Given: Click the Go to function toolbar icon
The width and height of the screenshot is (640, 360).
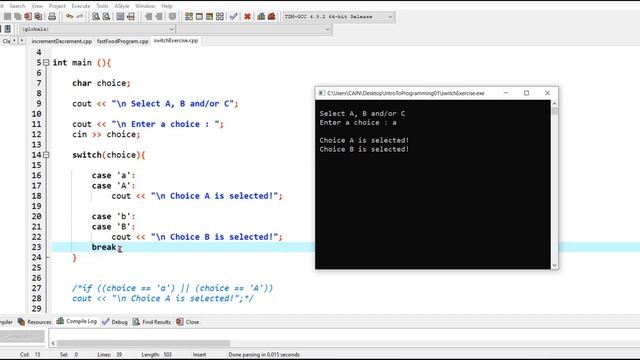Looking at the screenshot, I should (120, 17).
